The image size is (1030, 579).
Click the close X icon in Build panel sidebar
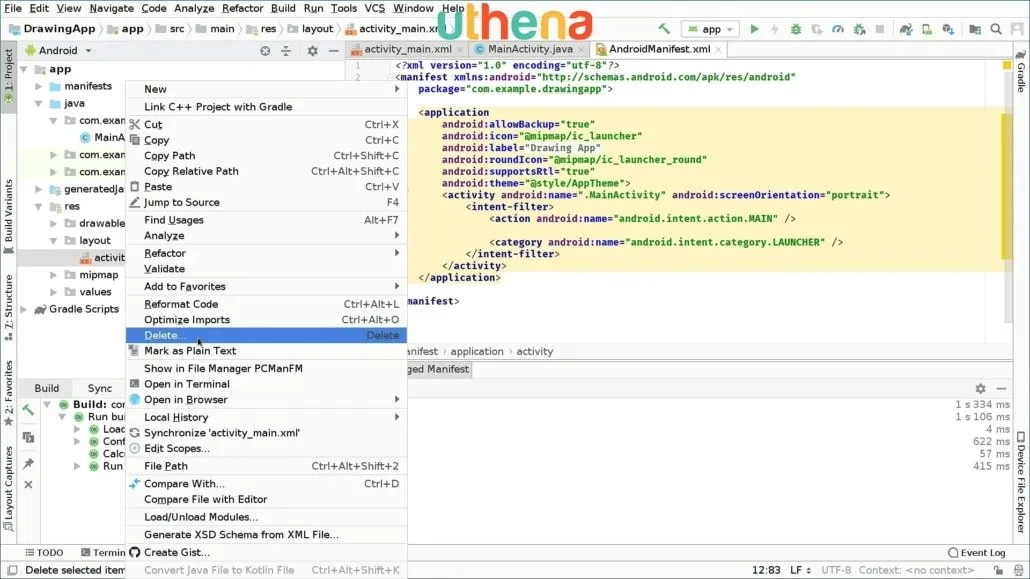tap(28, 484)
